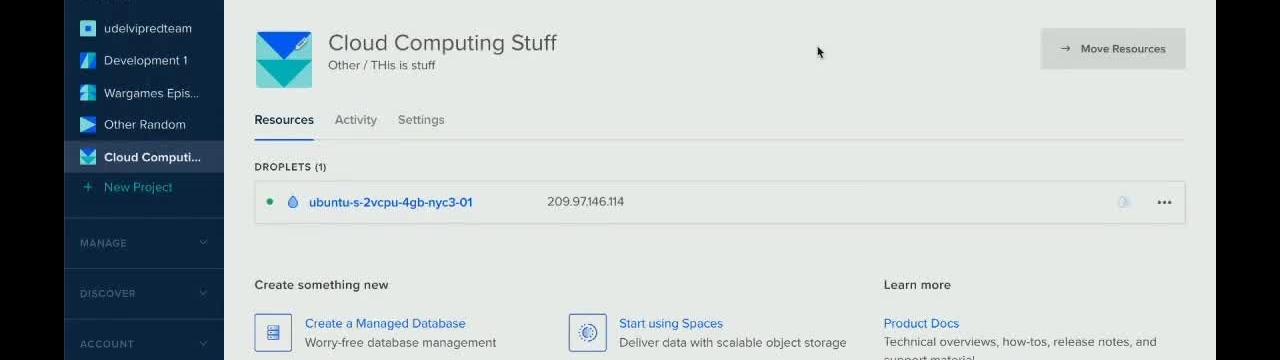This screenshot has width=1280, height=360.
Task: Click the Other Random project icon
Action: click(88, 125)
